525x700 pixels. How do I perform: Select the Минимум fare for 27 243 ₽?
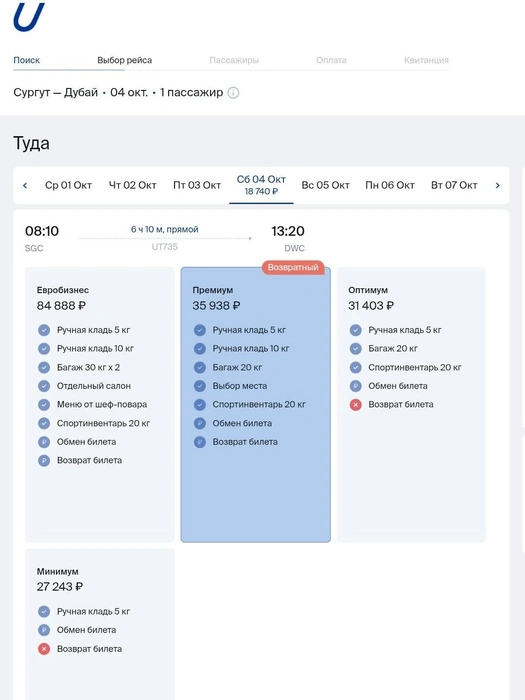pyautogui.click(x=100, y=624)
